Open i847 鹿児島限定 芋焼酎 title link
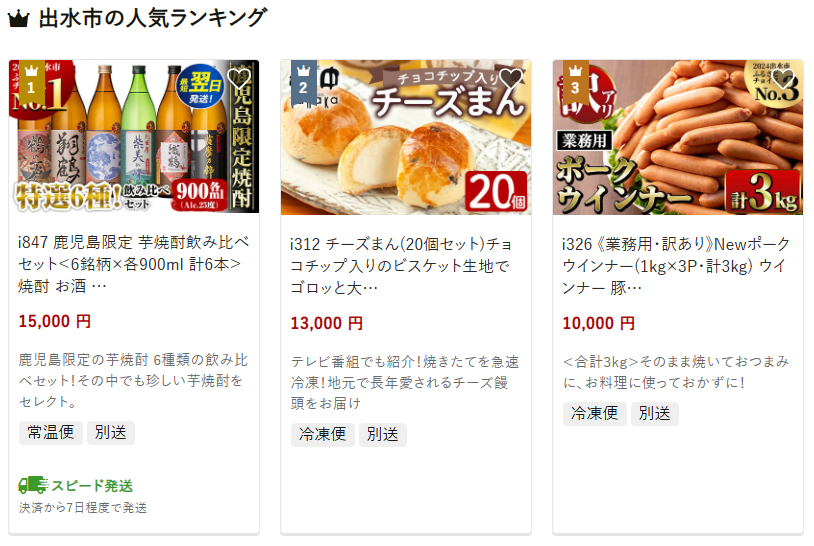 [134, 264]
